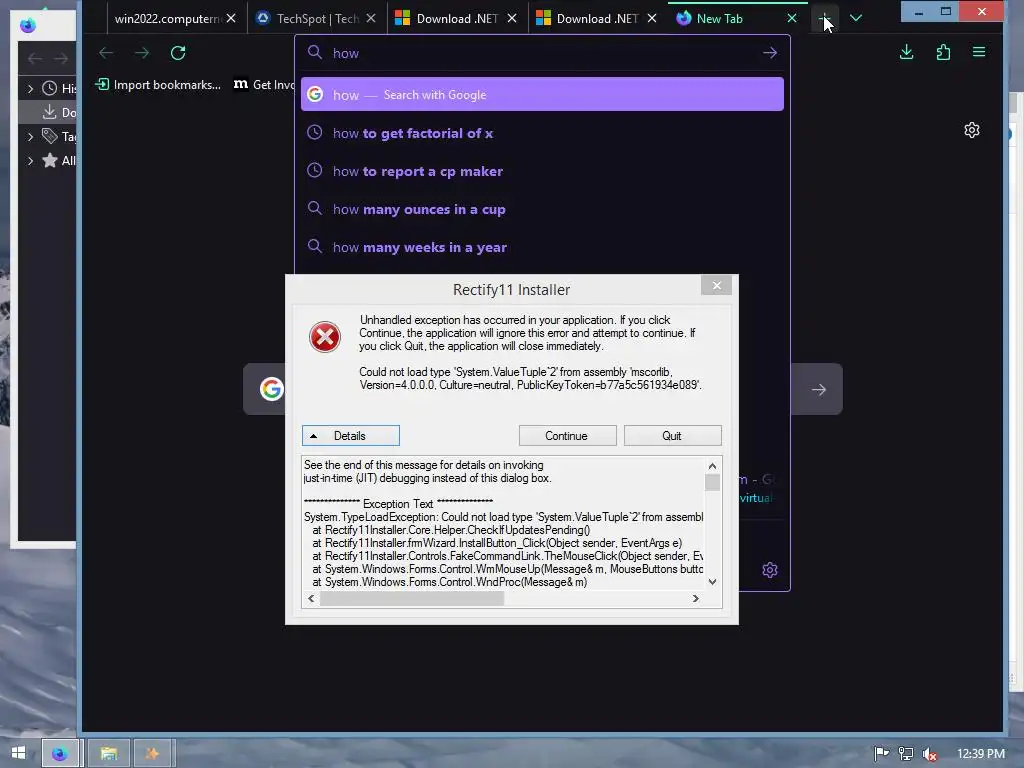Open a new tab with plus button
The width and height of the screenshot is (1024, 768).
[824, 18]
